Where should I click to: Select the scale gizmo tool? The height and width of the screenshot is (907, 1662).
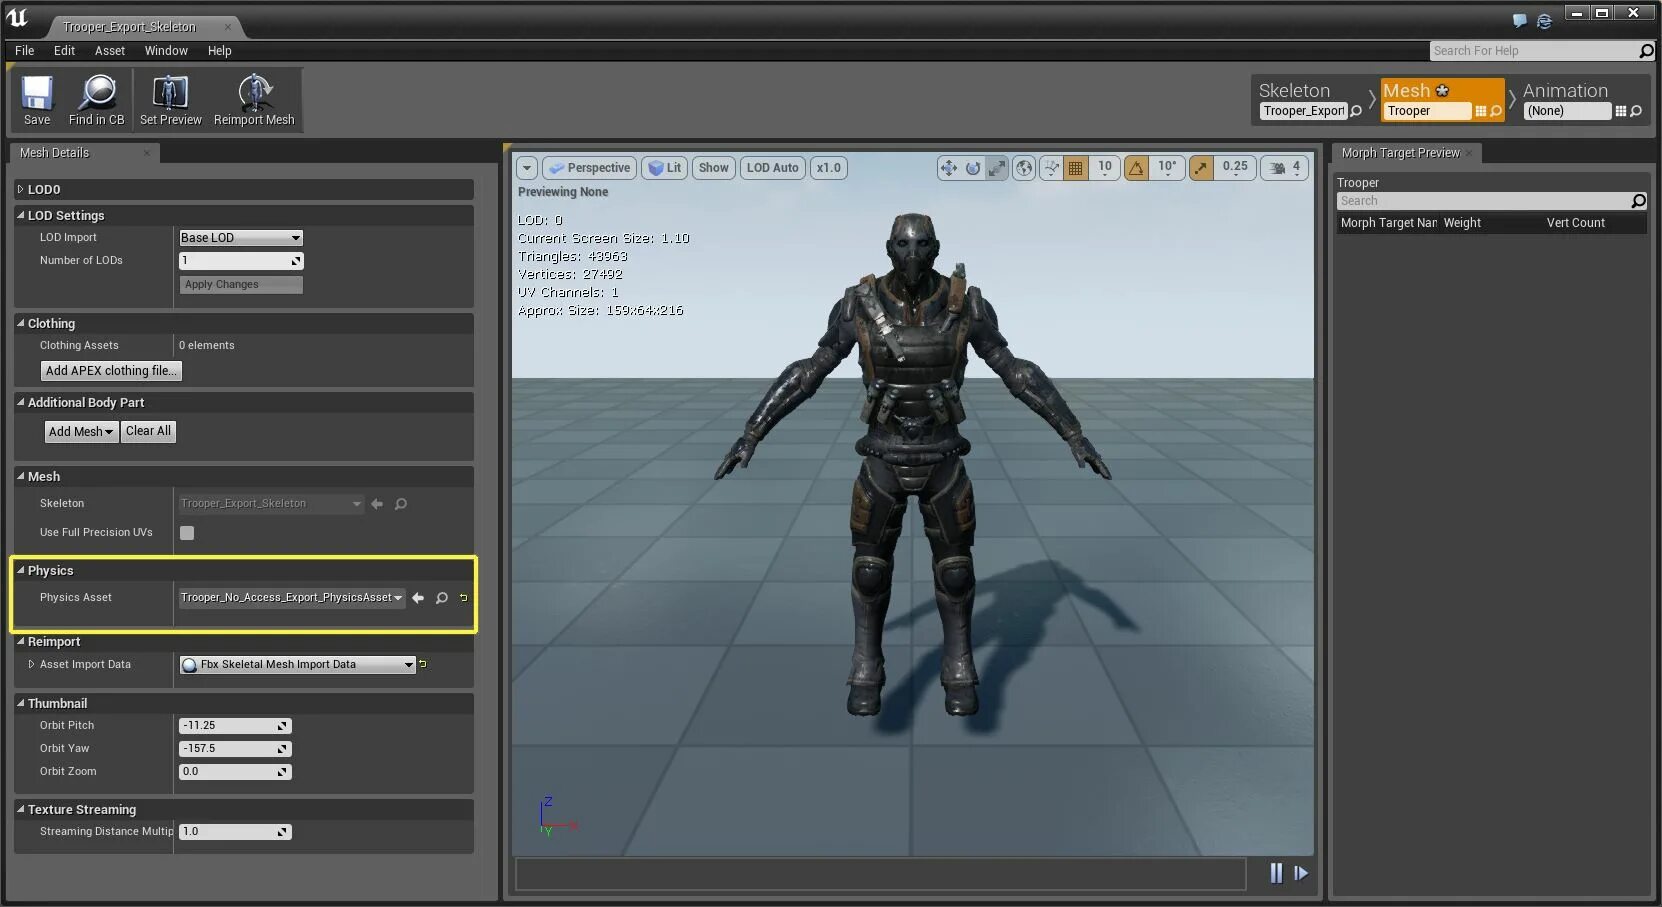996,168
